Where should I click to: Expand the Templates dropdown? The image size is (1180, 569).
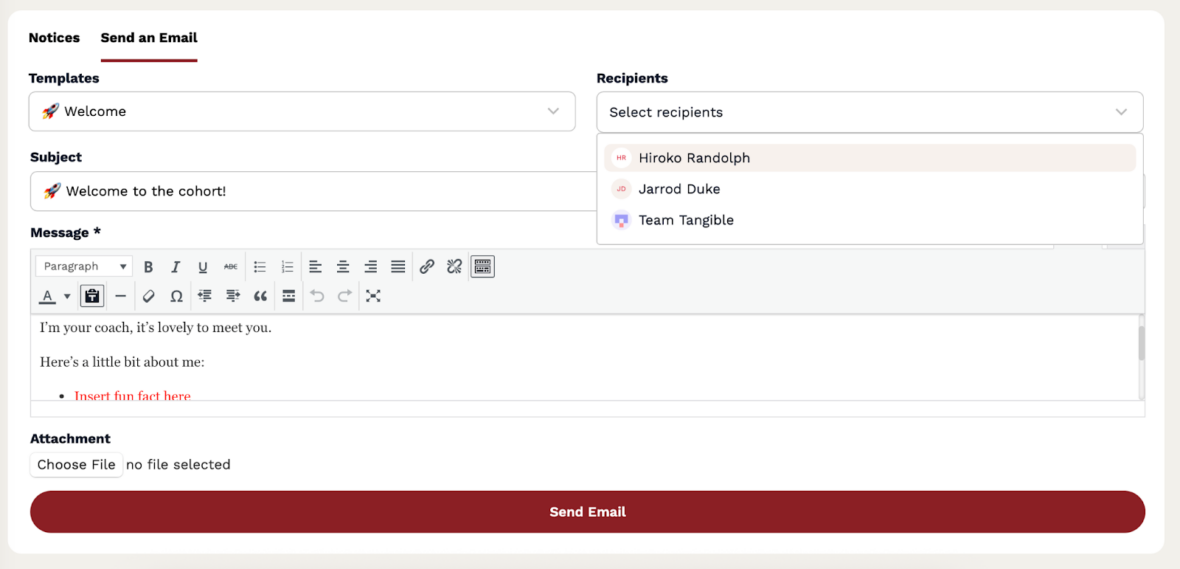click(301, 112)
